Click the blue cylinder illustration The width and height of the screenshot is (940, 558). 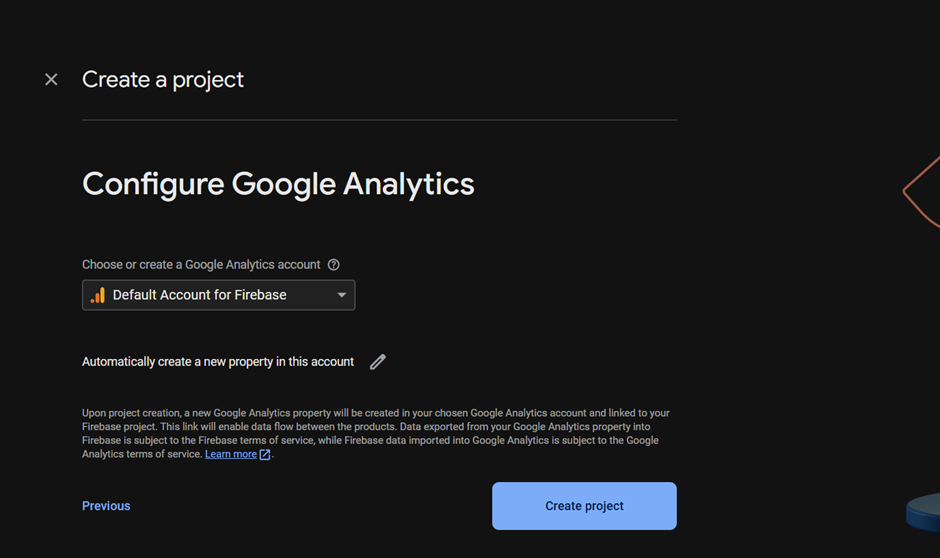tap(923, 512)
